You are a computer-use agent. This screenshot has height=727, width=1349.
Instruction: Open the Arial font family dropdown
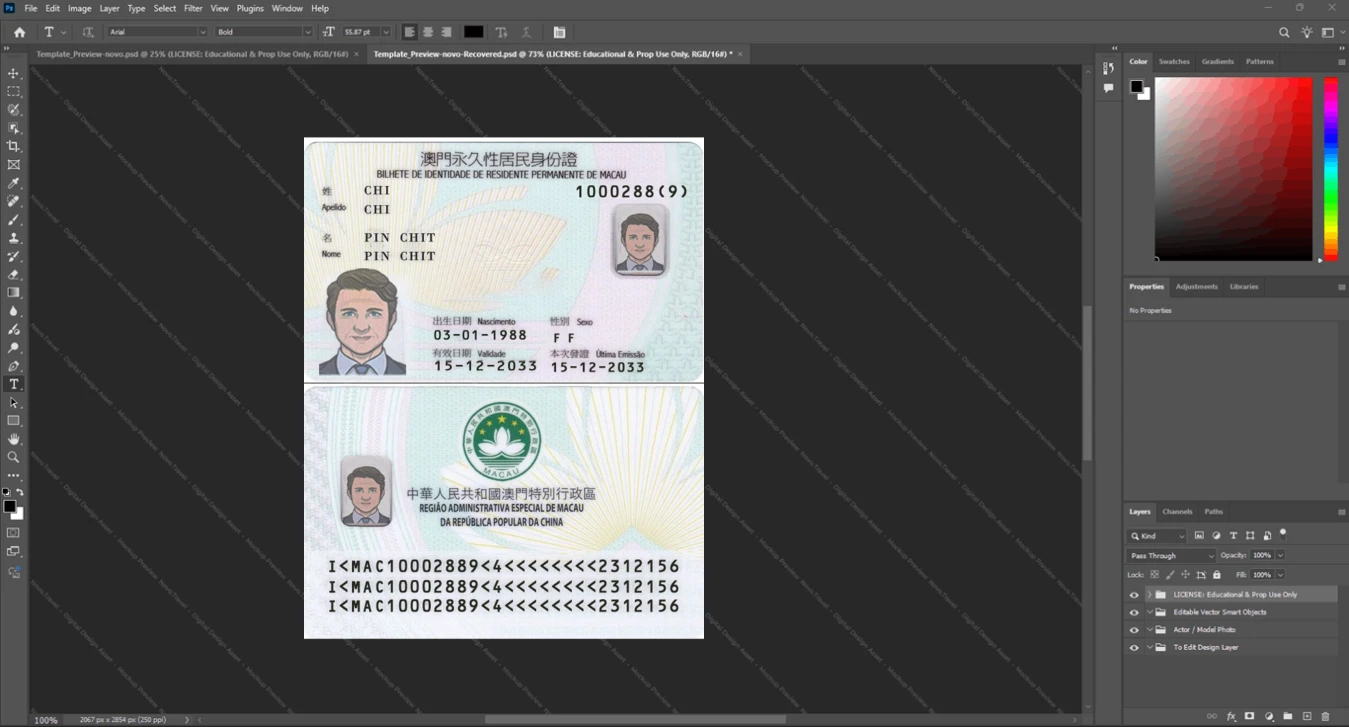pos(157,32)
